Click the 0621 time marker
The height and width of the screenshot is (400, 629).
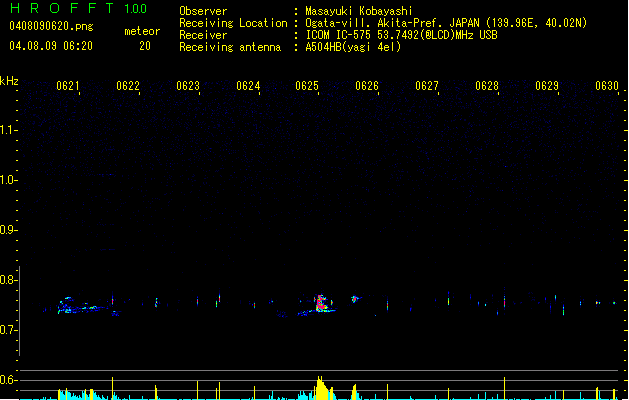pyautogui.click(x=67, y=86)
